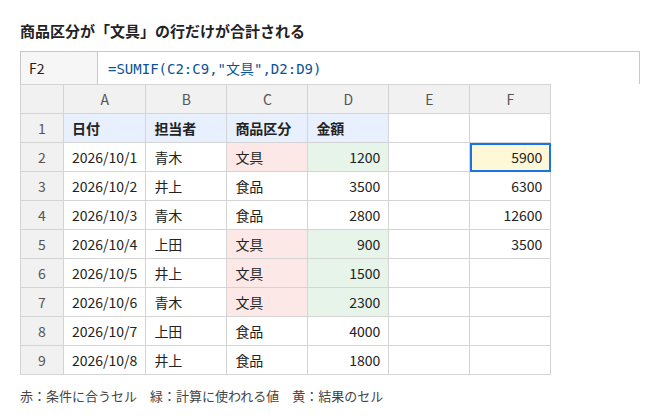Select row 9 header
Image resolution: width=660 pixels, height=419 pixels.
[x=42, y=361]
